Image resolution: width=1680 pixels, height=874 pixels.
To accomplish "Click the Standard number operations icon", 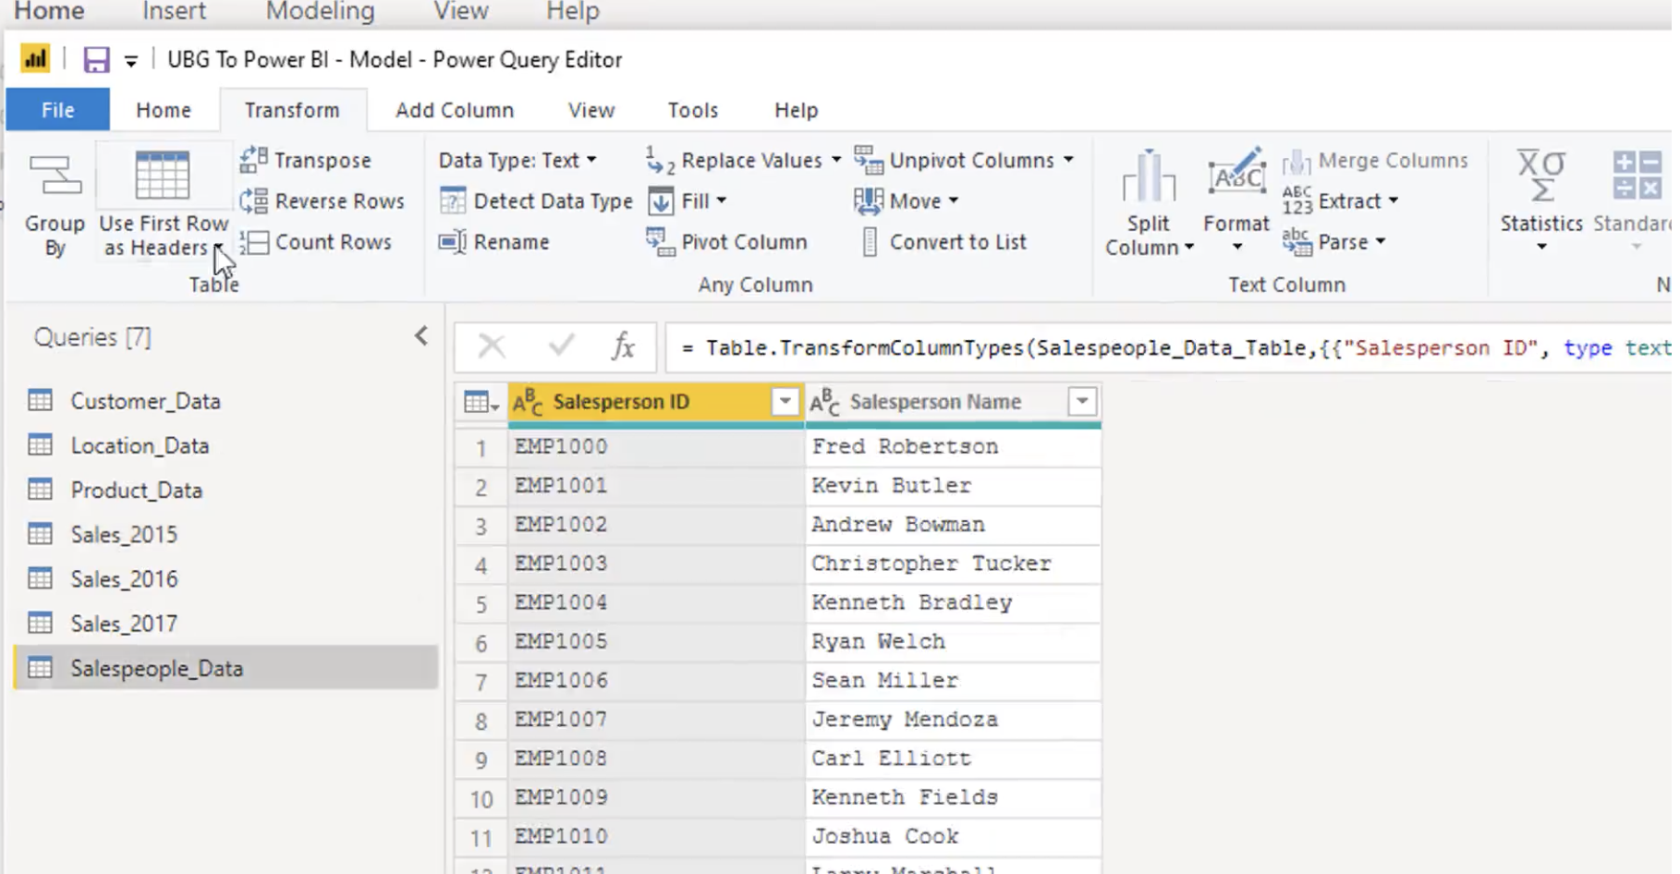I will (x=1636, y=176).
